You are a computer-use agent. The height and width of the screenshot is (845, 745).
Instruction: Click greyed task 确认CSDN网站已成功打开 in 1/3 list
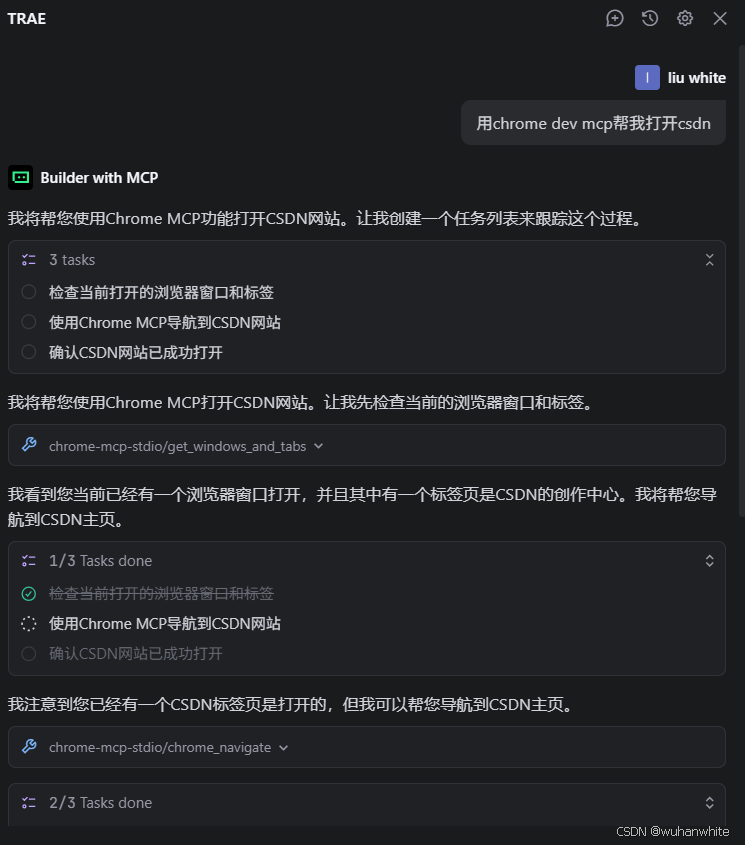point(136,654)
